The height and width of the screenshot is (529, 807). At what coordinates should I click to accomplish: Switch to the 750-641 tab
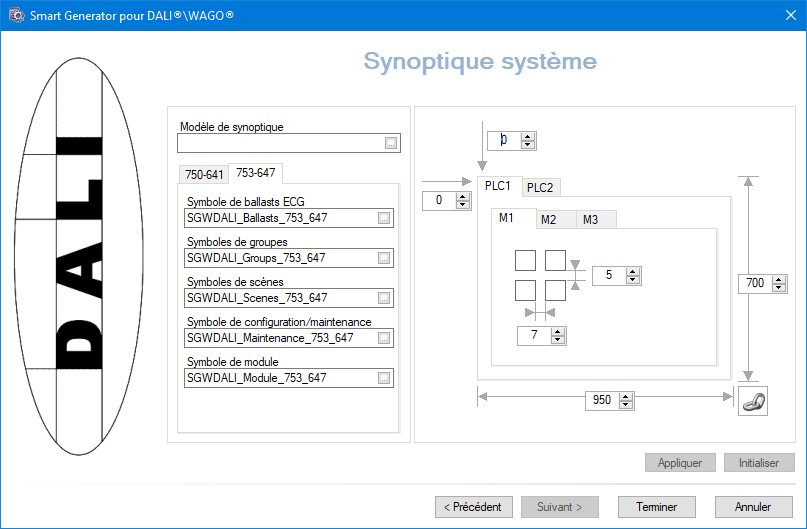click(x=204, y=175)
